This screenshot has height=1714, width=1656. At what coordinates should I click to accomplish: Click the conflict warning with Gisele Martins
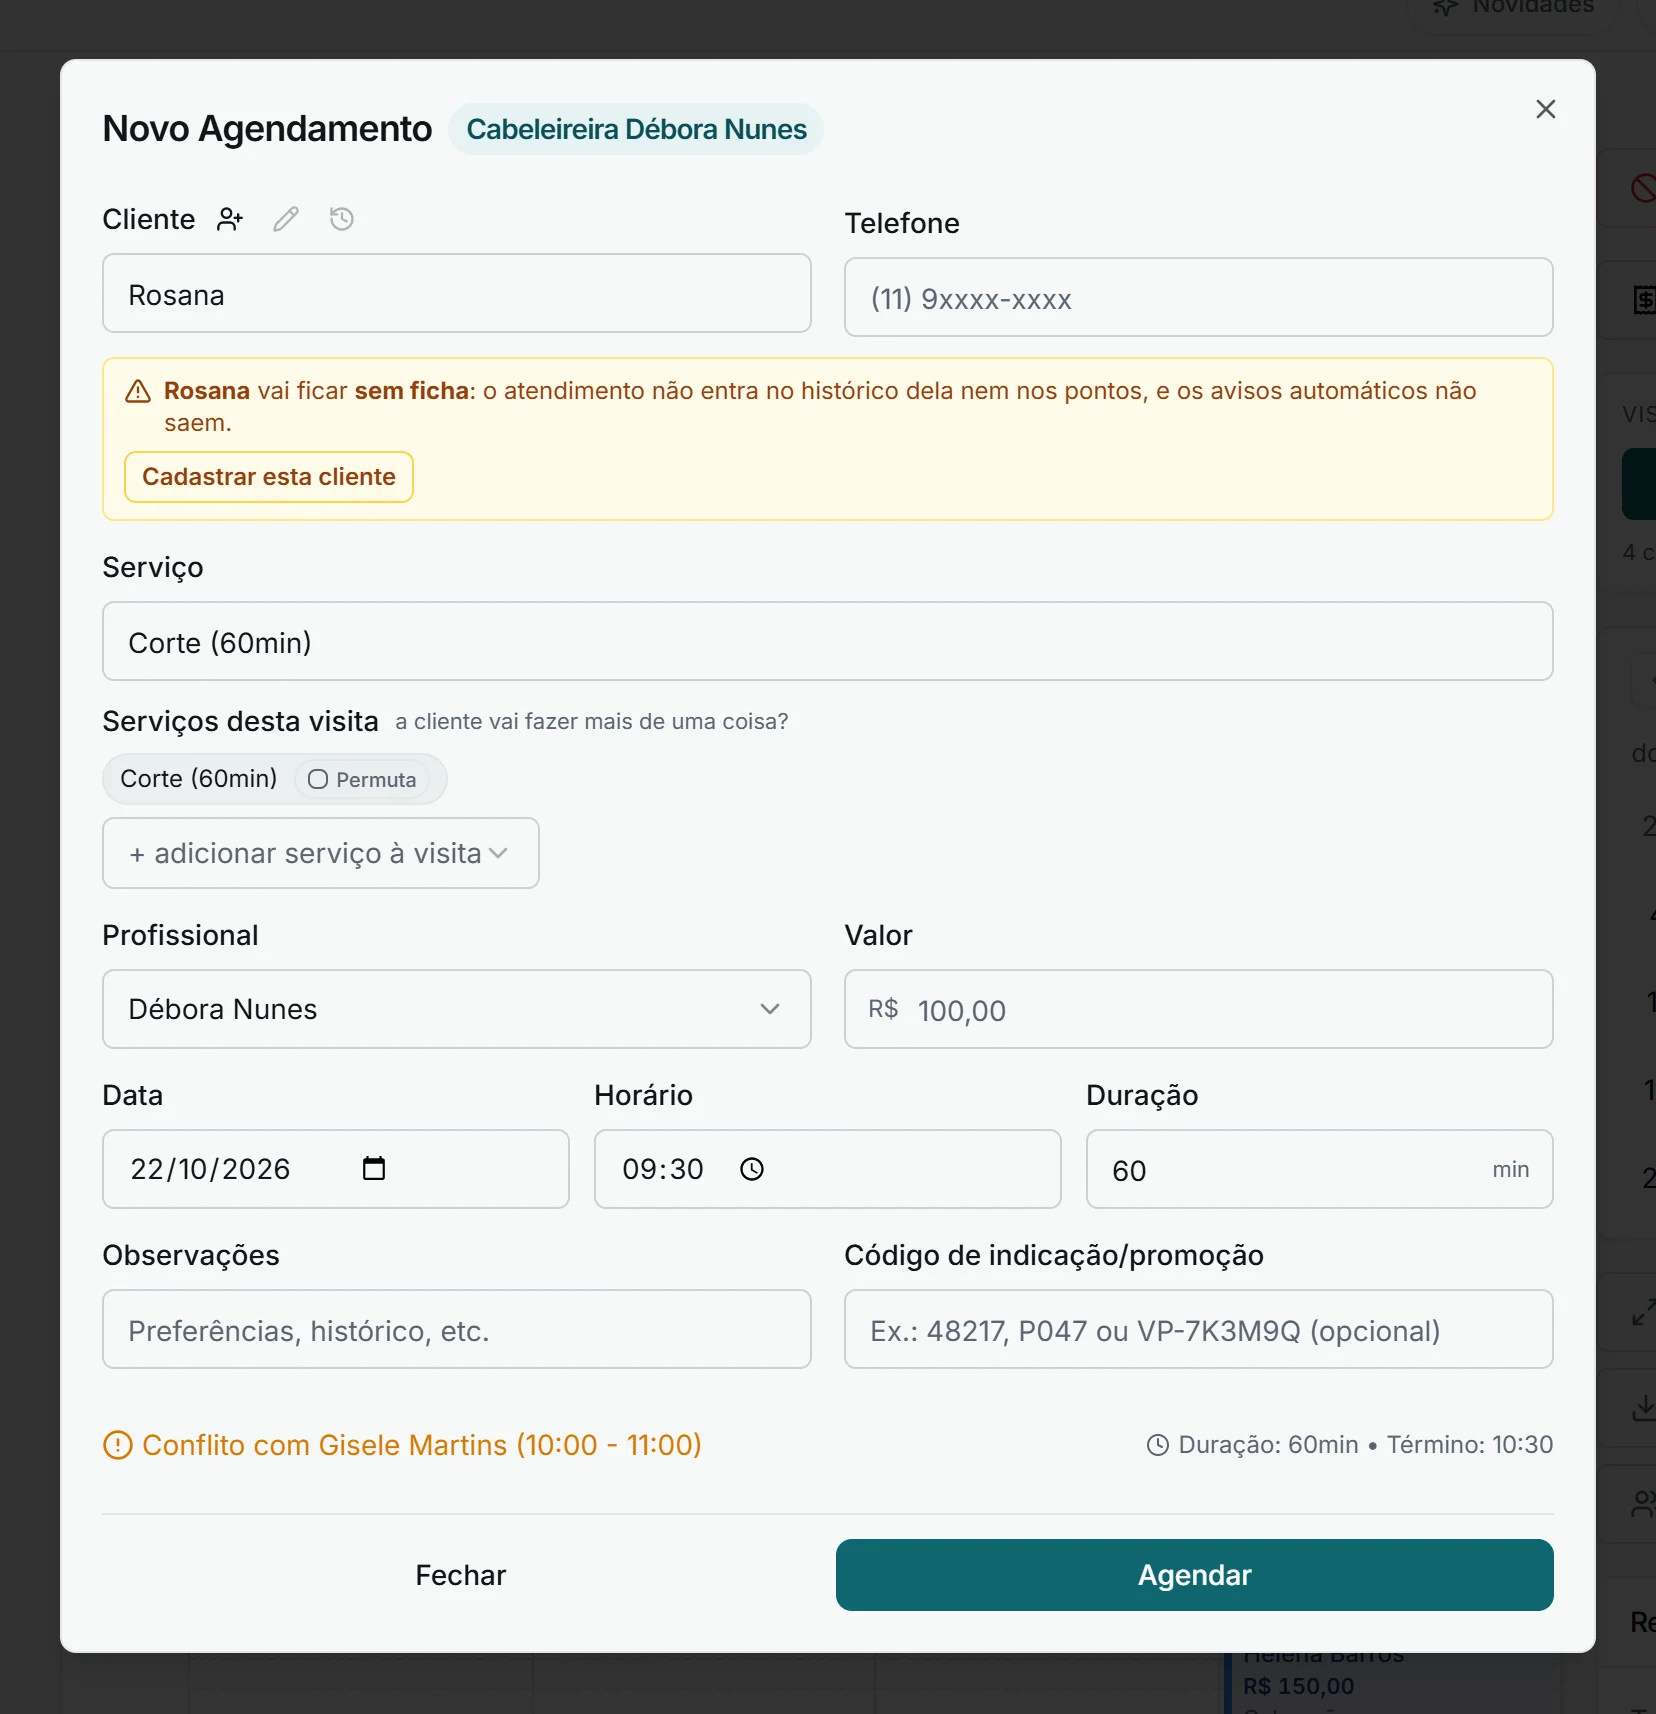(403, 1445)
